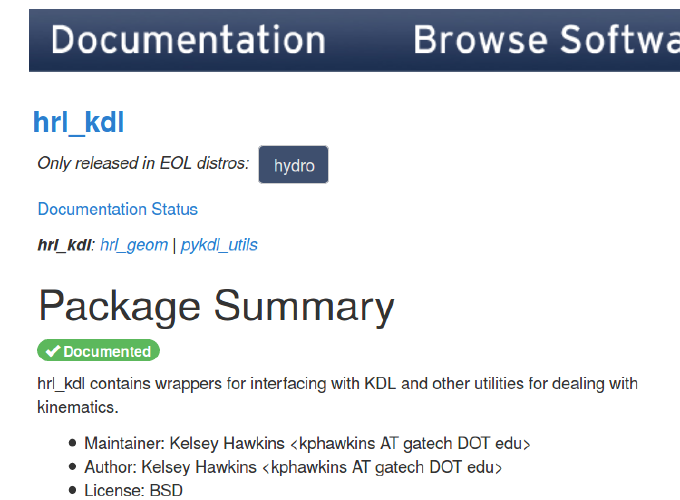Click the hrl_kdl description paragraph
This screenshot has width=680, height=500.
(x=337, y=395)
